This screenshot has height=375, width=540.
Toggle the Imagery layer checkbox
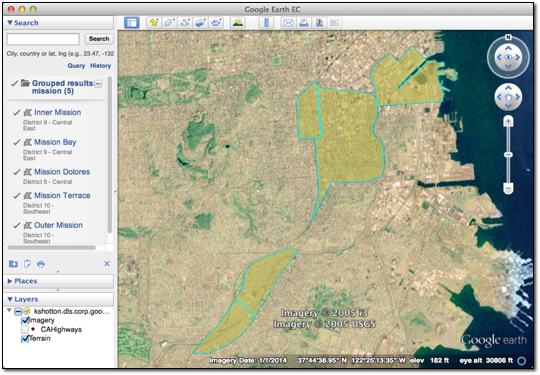25,321
